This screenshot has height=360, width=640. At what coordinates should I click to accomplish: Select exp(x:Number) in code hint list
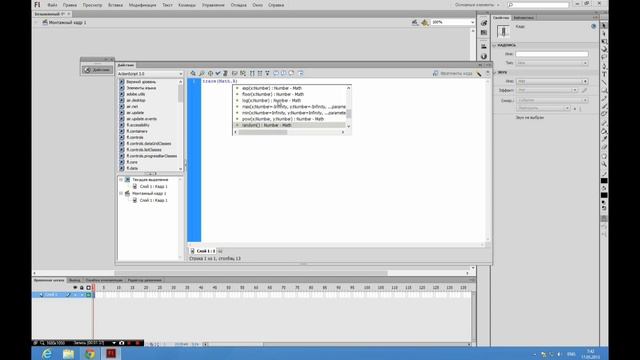click(x=290, y=88)
